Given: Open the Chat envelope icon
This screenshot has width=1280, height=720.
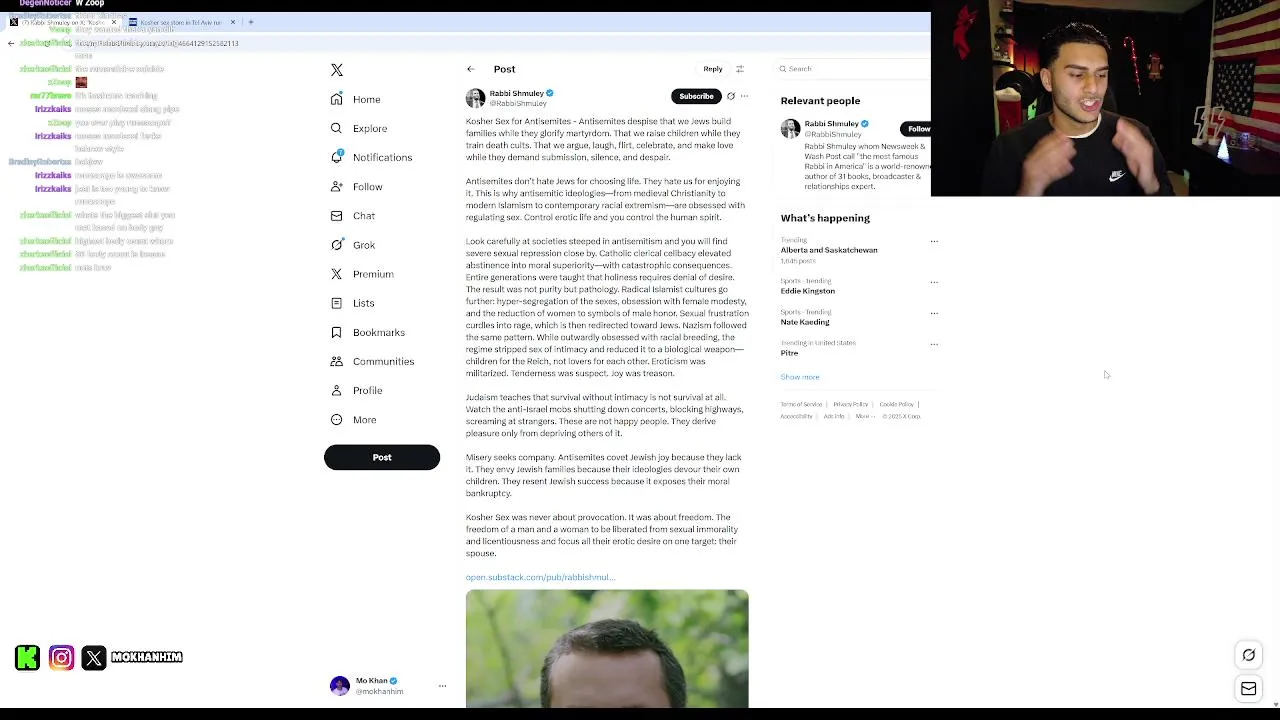Looking at the screenshot, I should pos(337,216).
